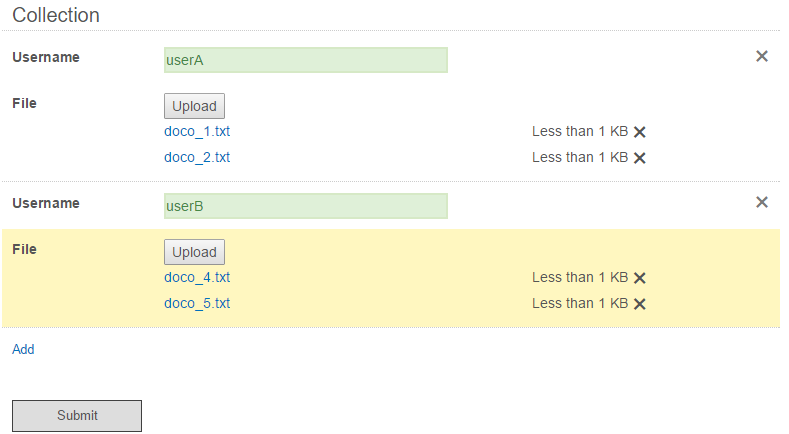789x434 pixels.
Task: Open the doco_5.txt file link
Action: (x=197, y=303)
